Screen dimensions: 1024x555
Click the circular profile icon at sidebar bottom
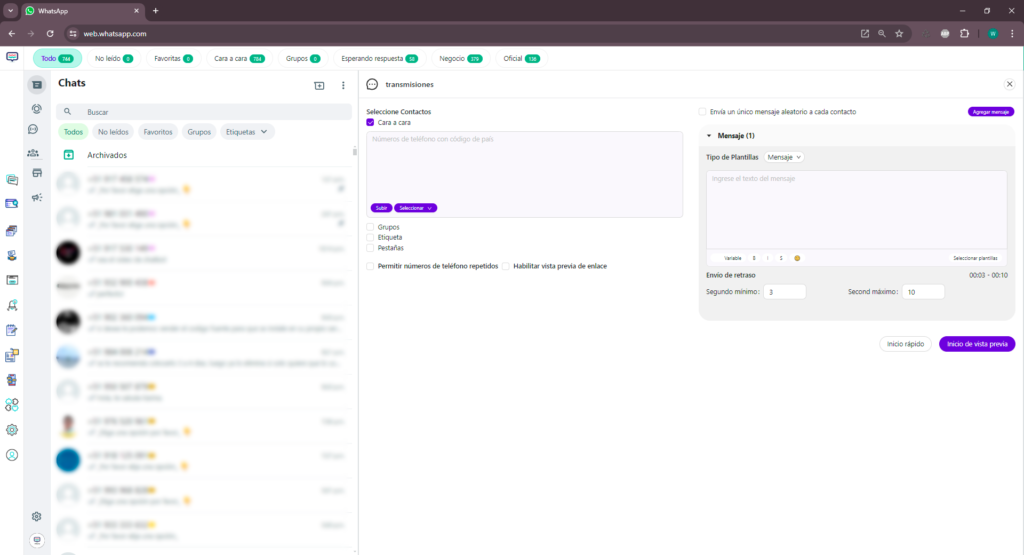tap(37, 541)
